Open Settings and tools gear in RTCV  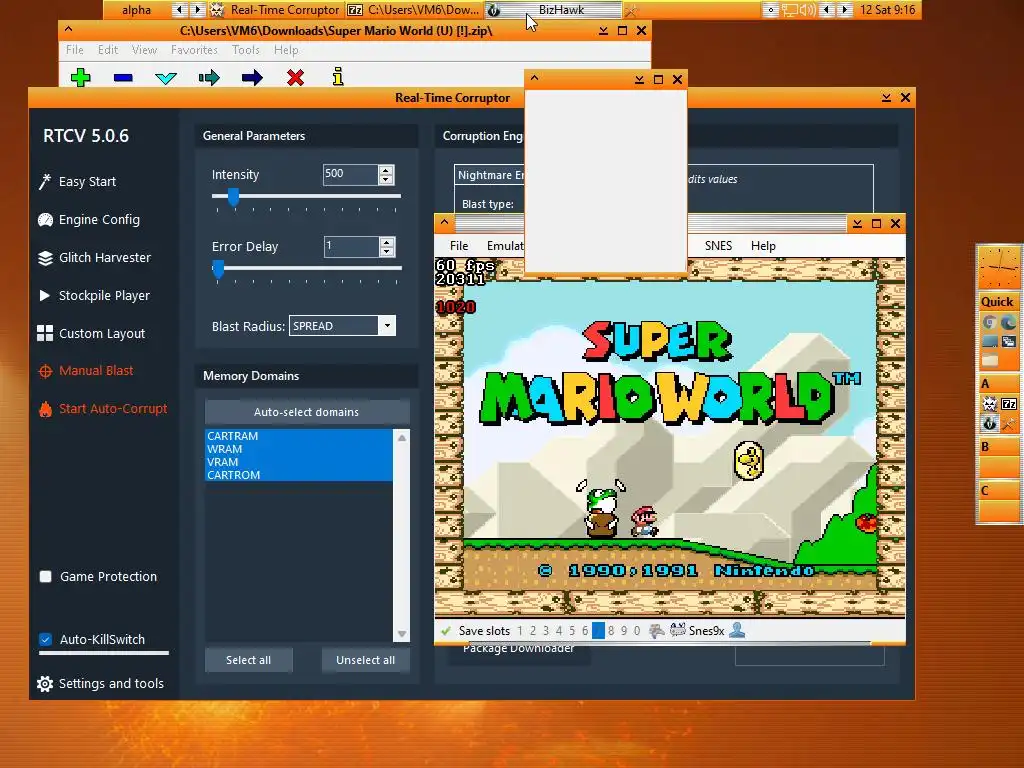[x=100, y=684]
